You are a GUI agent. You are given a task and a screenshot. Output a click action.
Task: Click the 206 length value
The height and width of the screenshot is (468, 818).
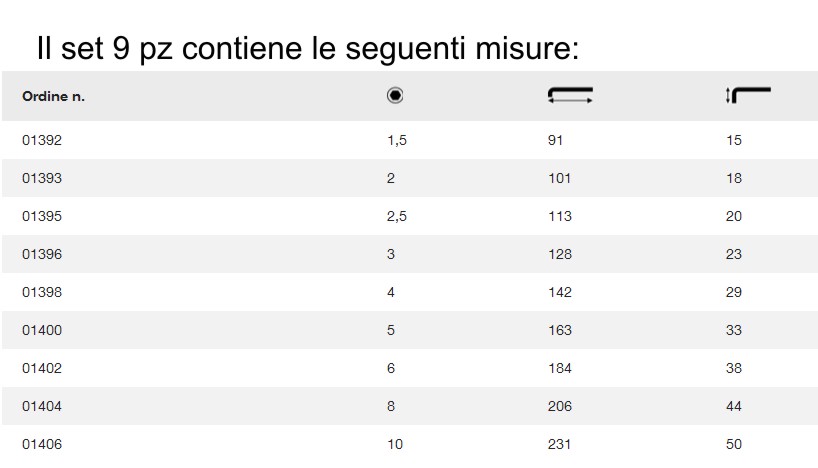[560, 406]
